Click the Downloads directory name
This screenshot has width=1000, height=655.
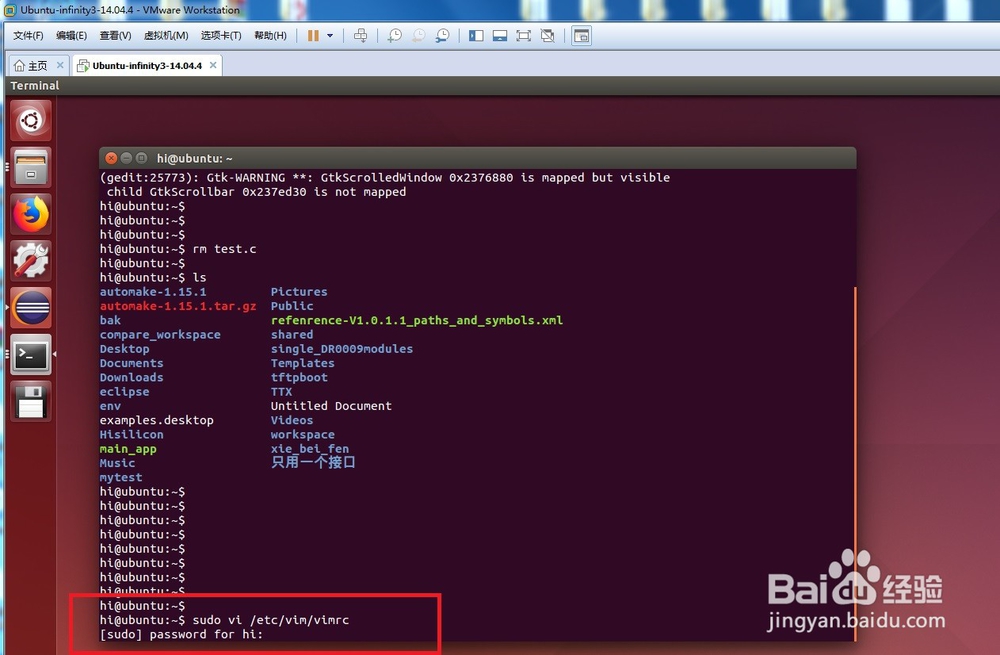tap(131, 377)
